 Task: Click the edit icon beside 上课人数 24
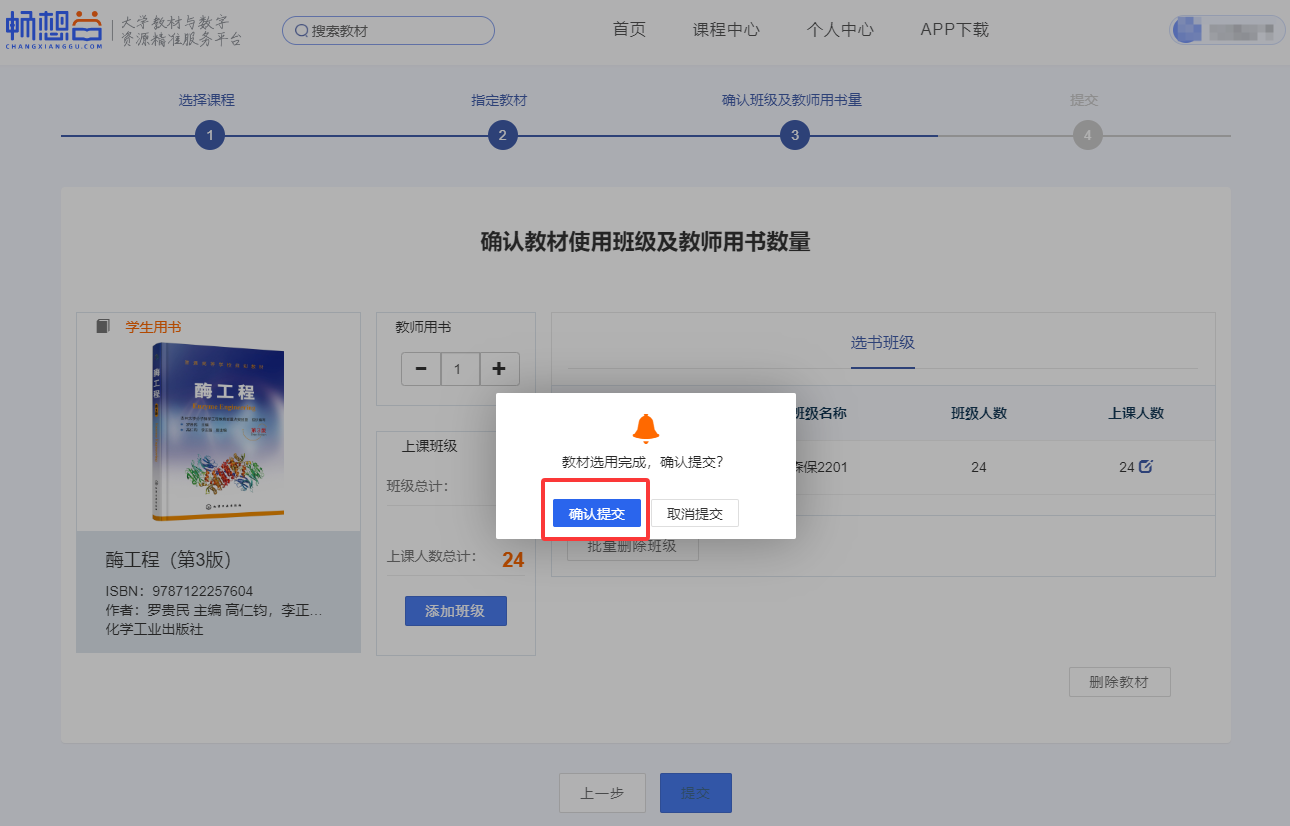[x=1146, y=466]
